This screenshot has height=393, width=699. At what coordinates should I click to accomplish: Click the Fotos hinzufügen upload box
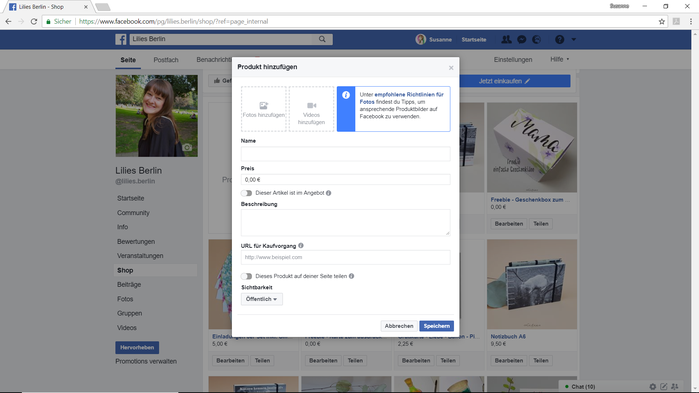(264, 109)
